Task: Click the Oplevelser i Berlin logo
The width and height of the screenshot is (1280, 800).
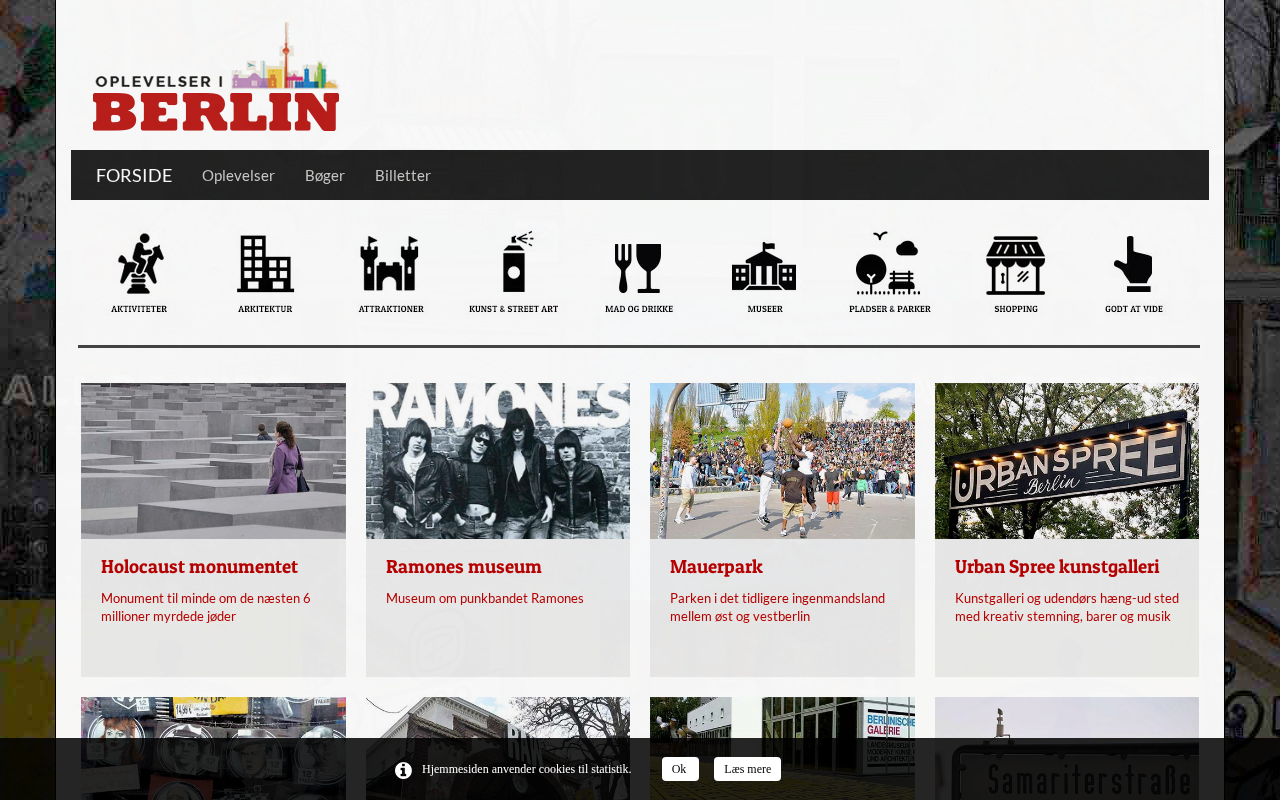Action: [x=216, y=76]
